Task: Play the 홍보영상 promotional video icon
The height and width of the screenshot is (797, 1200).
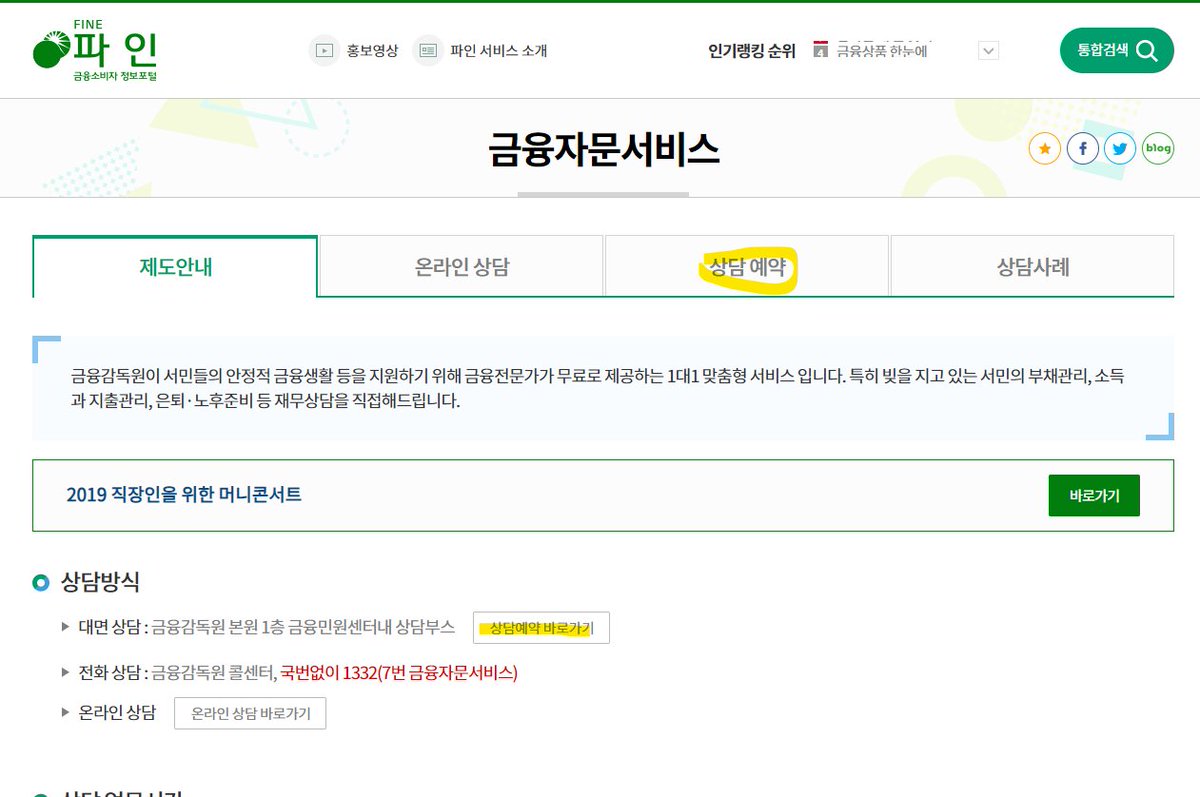Action: pos(324,50)
